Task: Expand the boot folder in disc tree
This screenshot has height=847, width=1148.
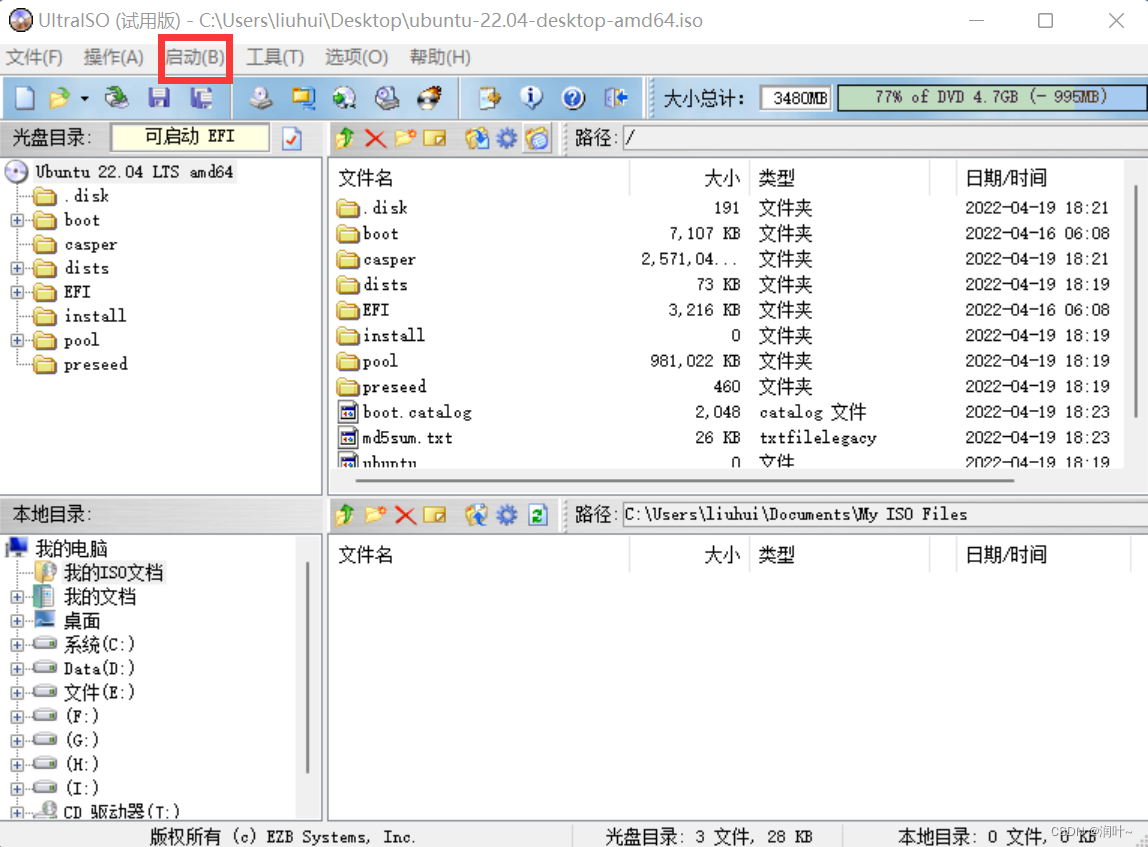Action: (17, 220)
